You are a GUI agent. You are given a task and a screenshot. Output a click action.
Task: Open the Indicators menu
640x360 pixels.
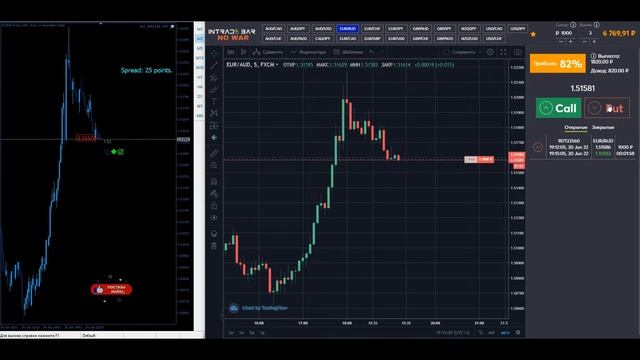coord(308,52)
